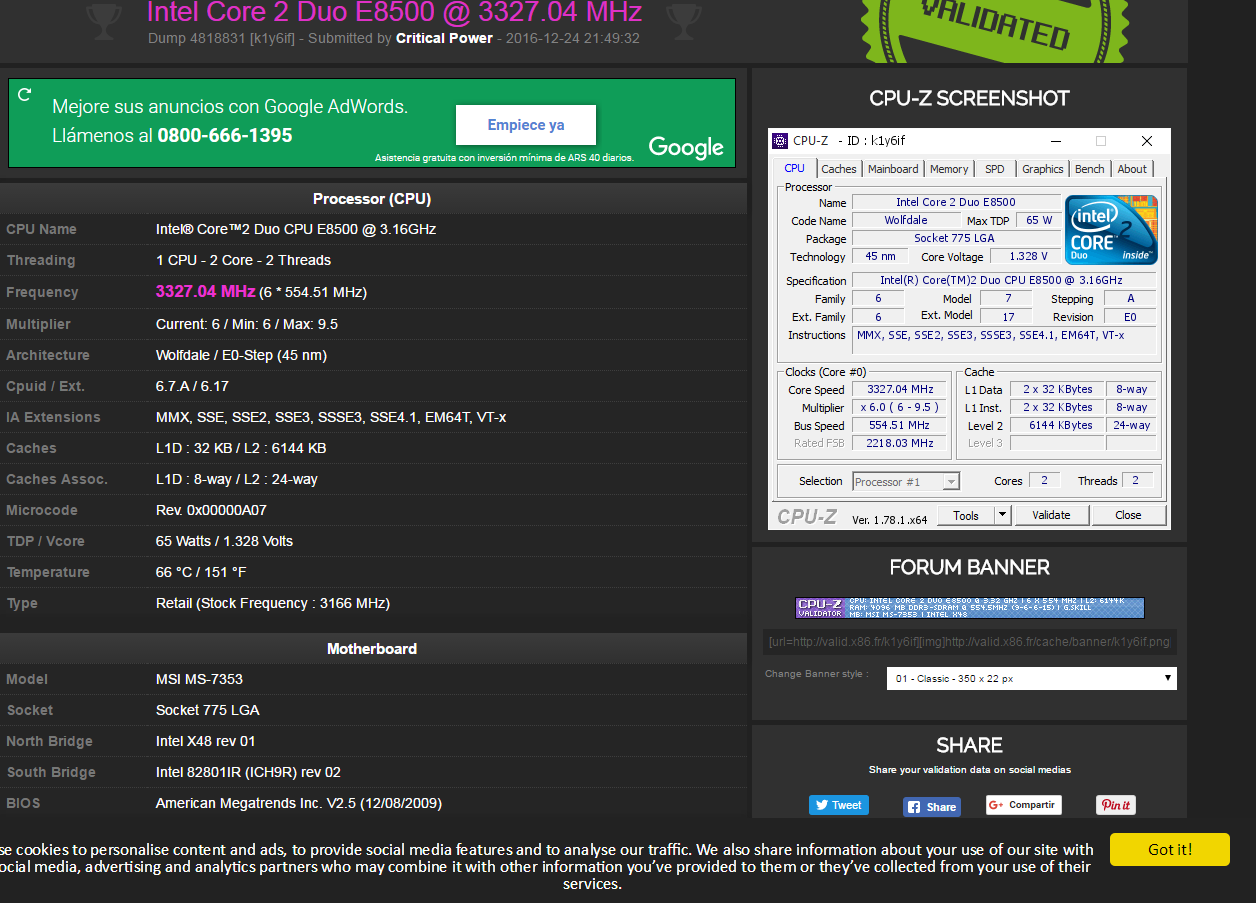This screenshot has height=903, width=1256.
Task: Click the Validate button in CPU-Z
Action: tap(1051, 515)
